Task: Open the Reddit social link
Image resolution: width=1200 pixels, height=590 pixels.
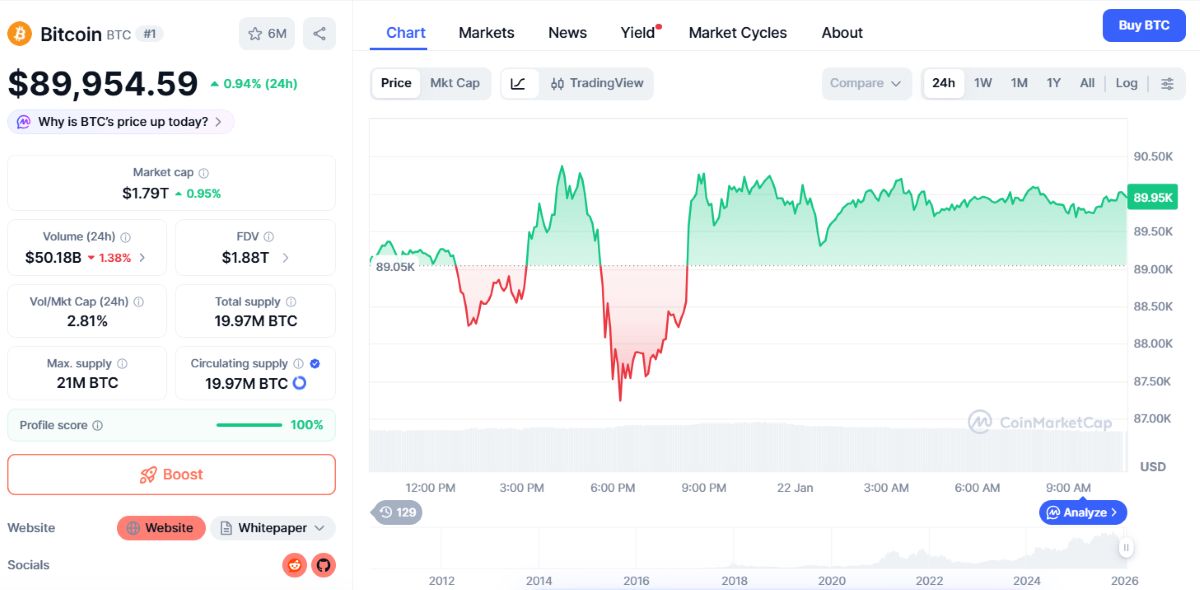Action: [x=294, y=565]
